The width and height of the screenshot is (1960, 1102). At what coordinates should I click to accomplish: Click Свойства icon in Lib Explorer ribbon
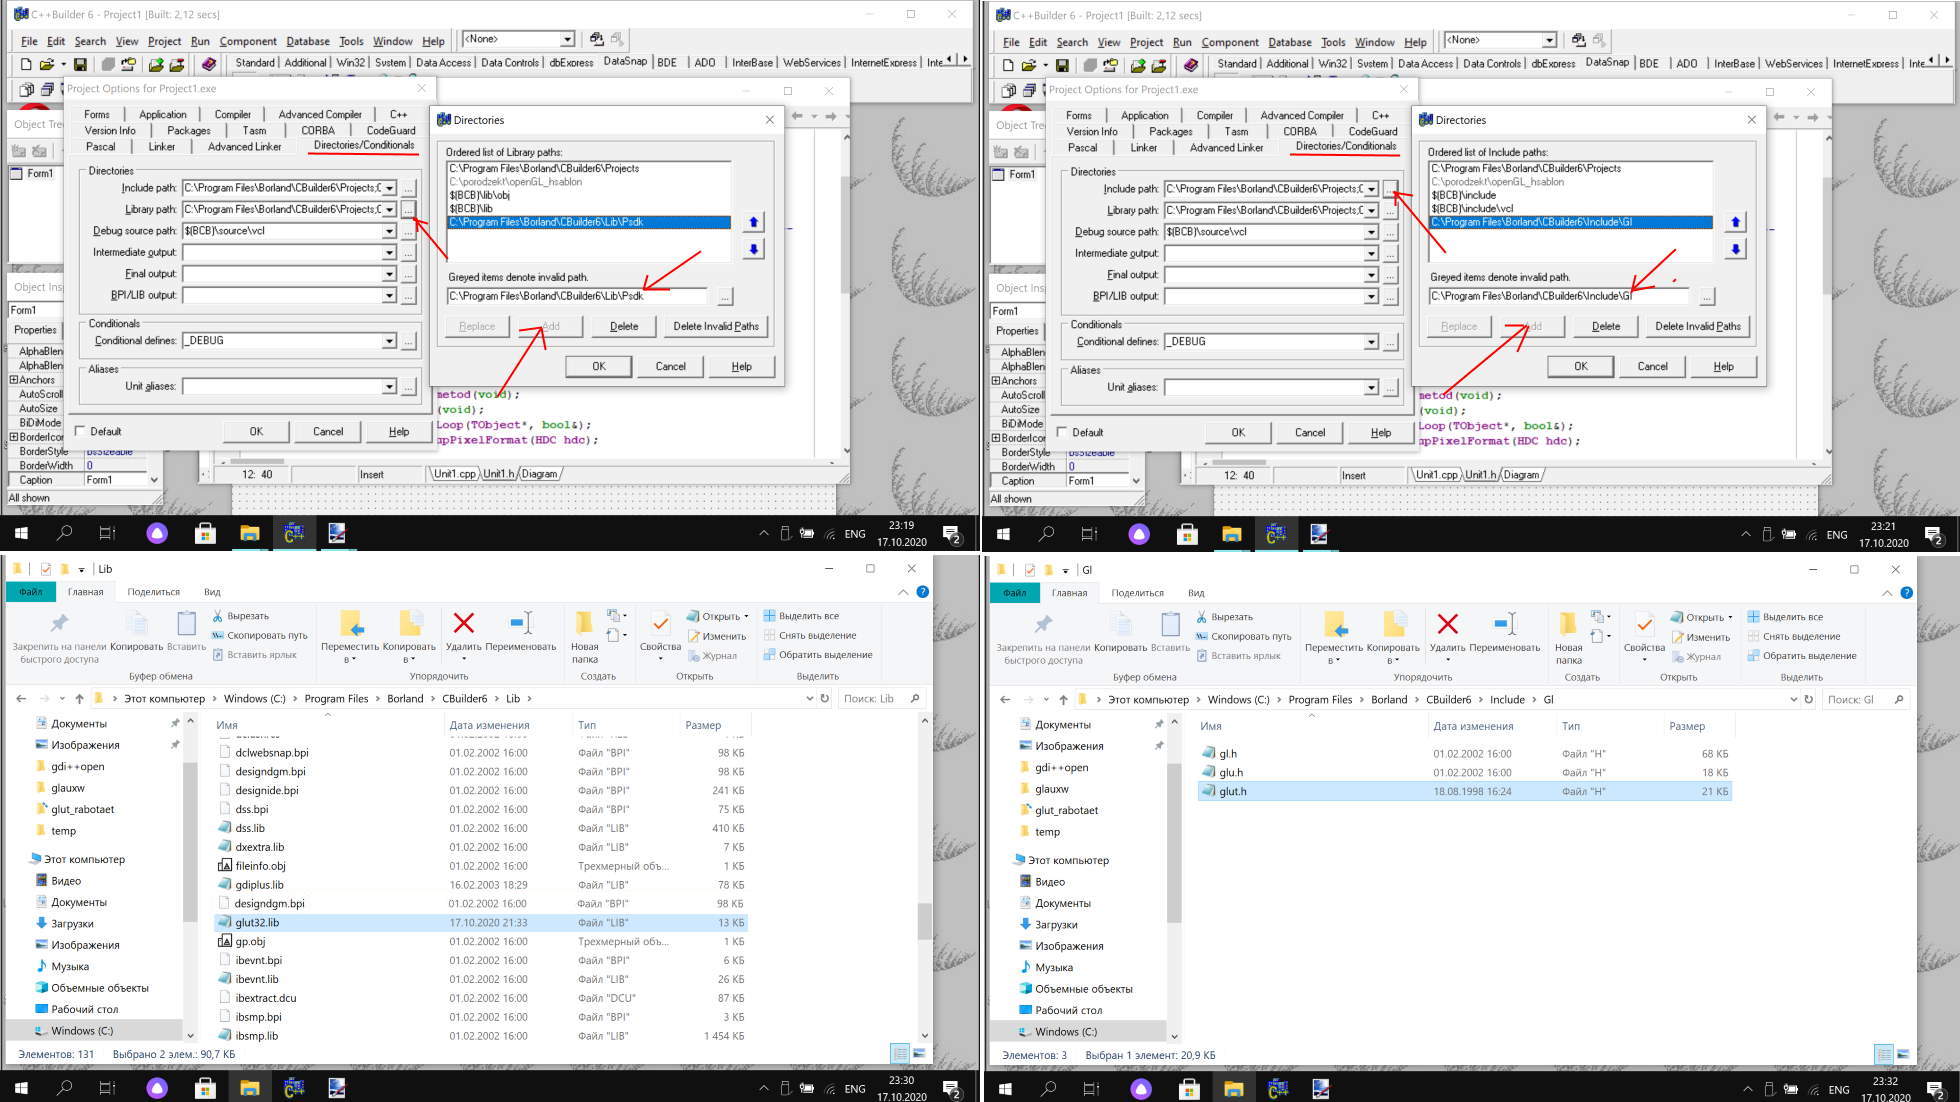[x=660, y=624]
